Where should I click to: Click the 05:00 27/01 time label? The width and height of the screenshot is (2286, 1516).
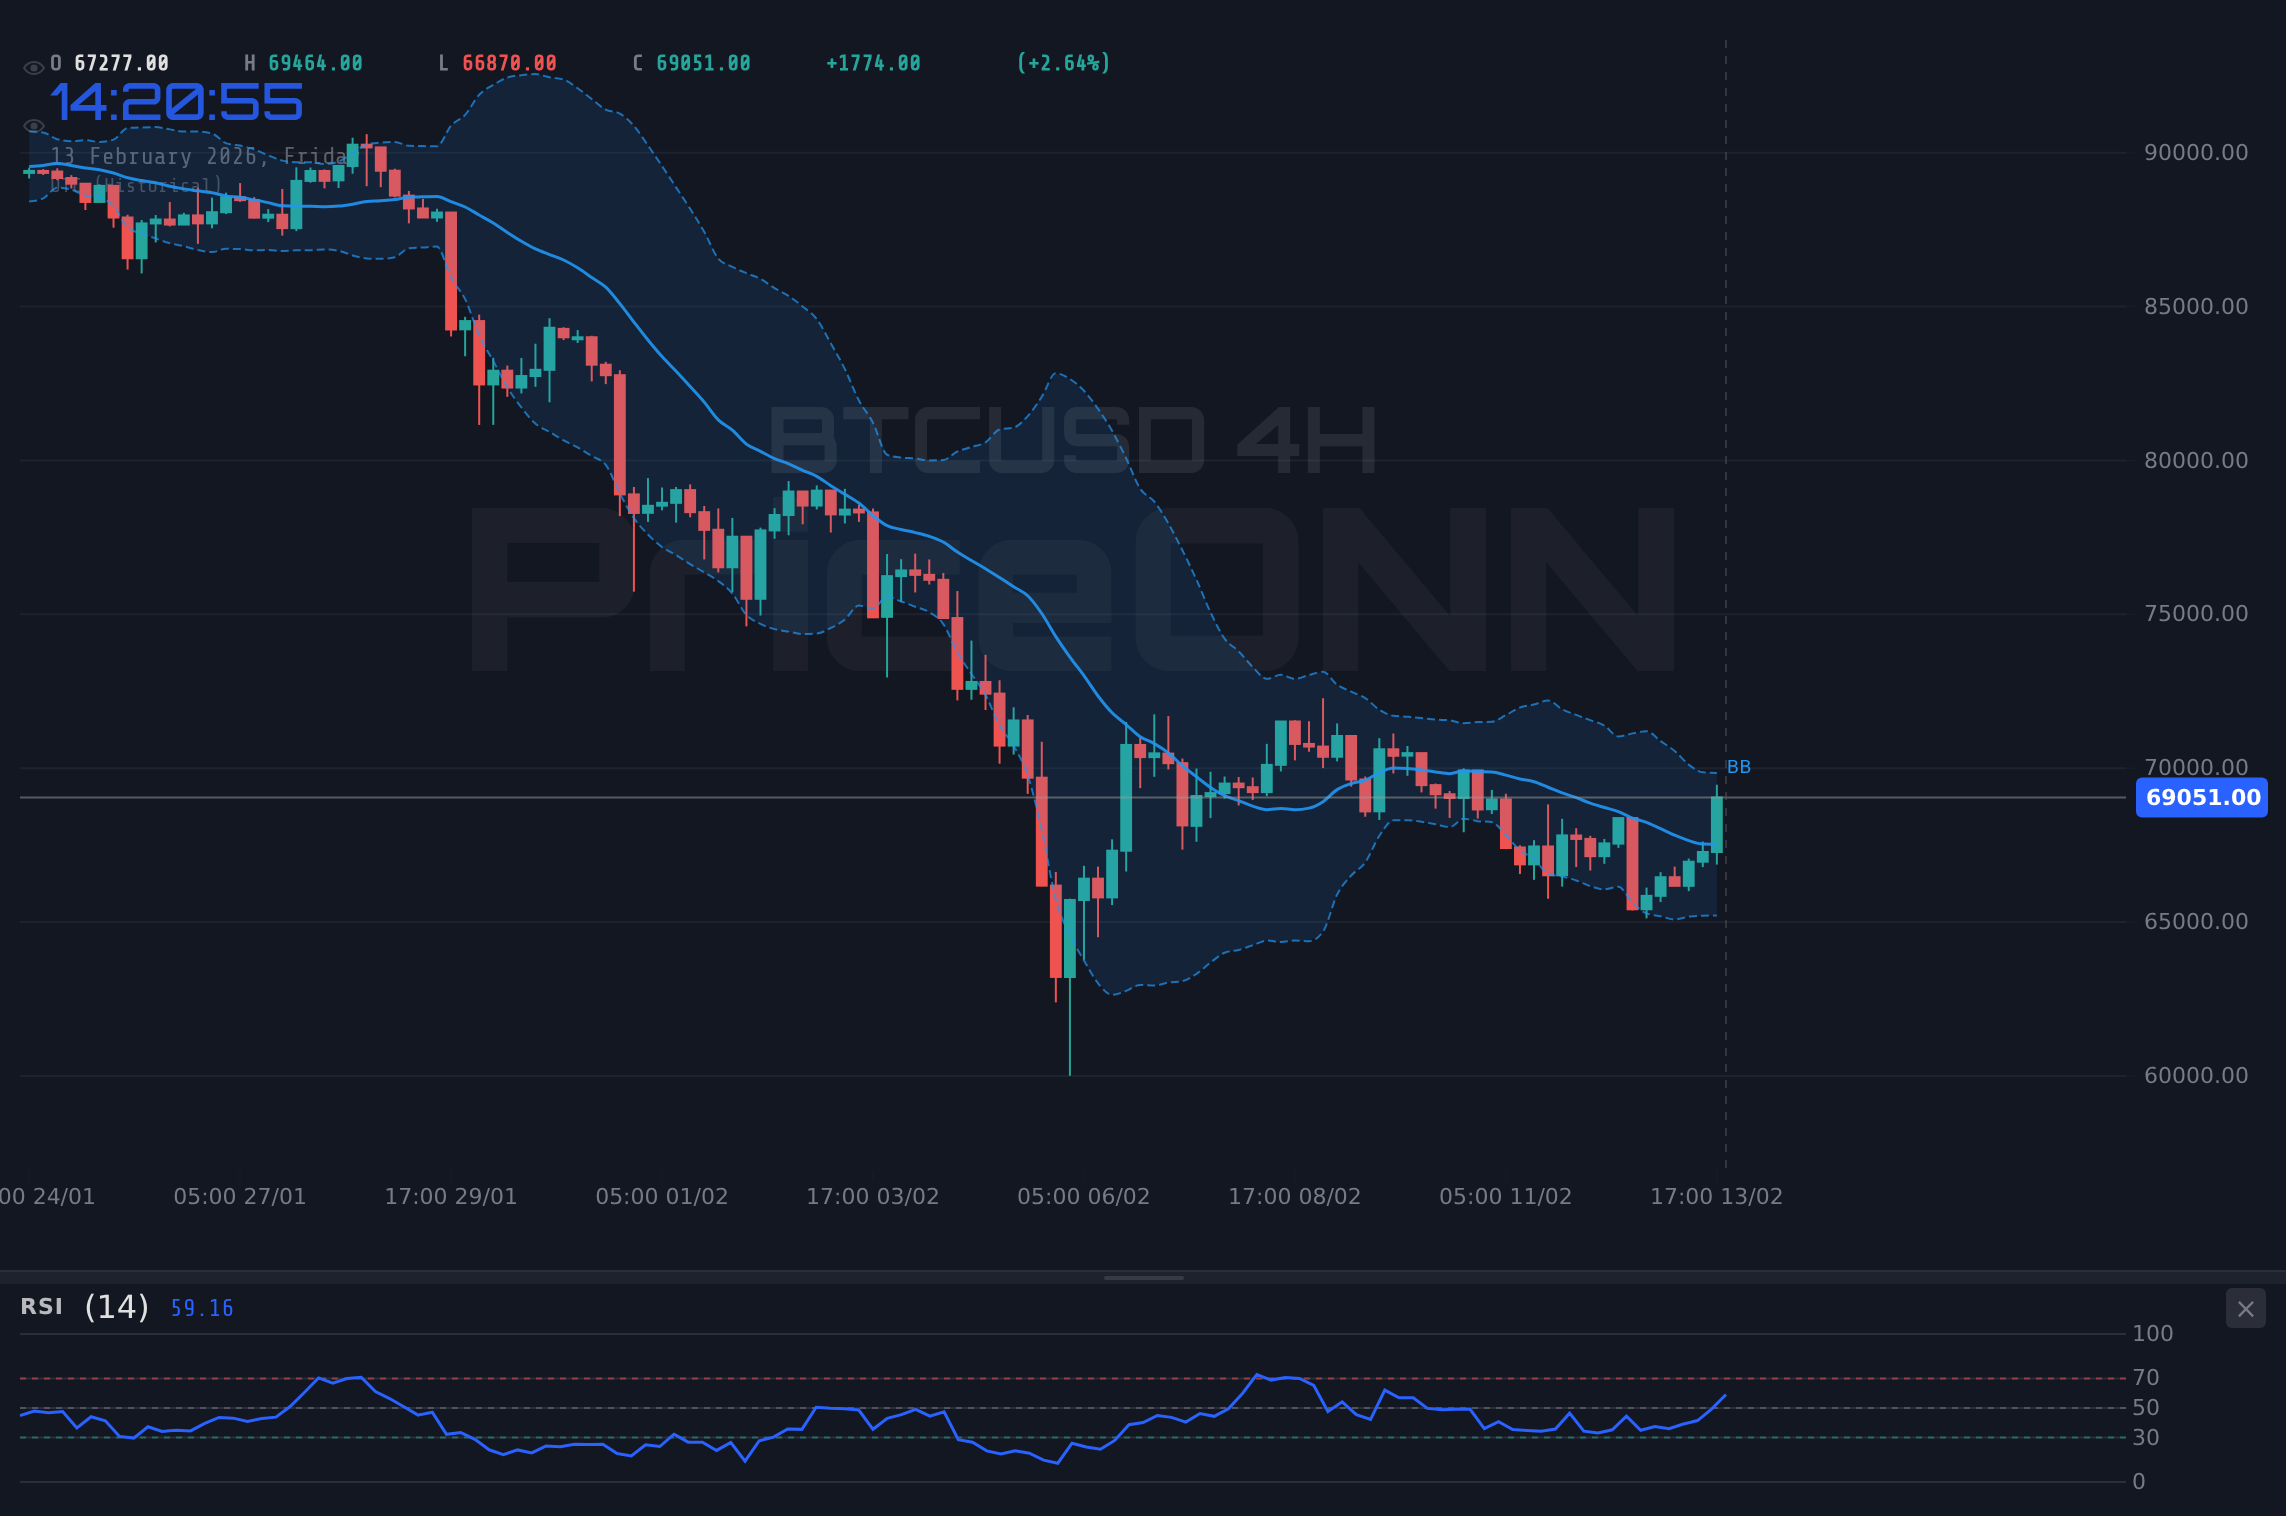240,1197
